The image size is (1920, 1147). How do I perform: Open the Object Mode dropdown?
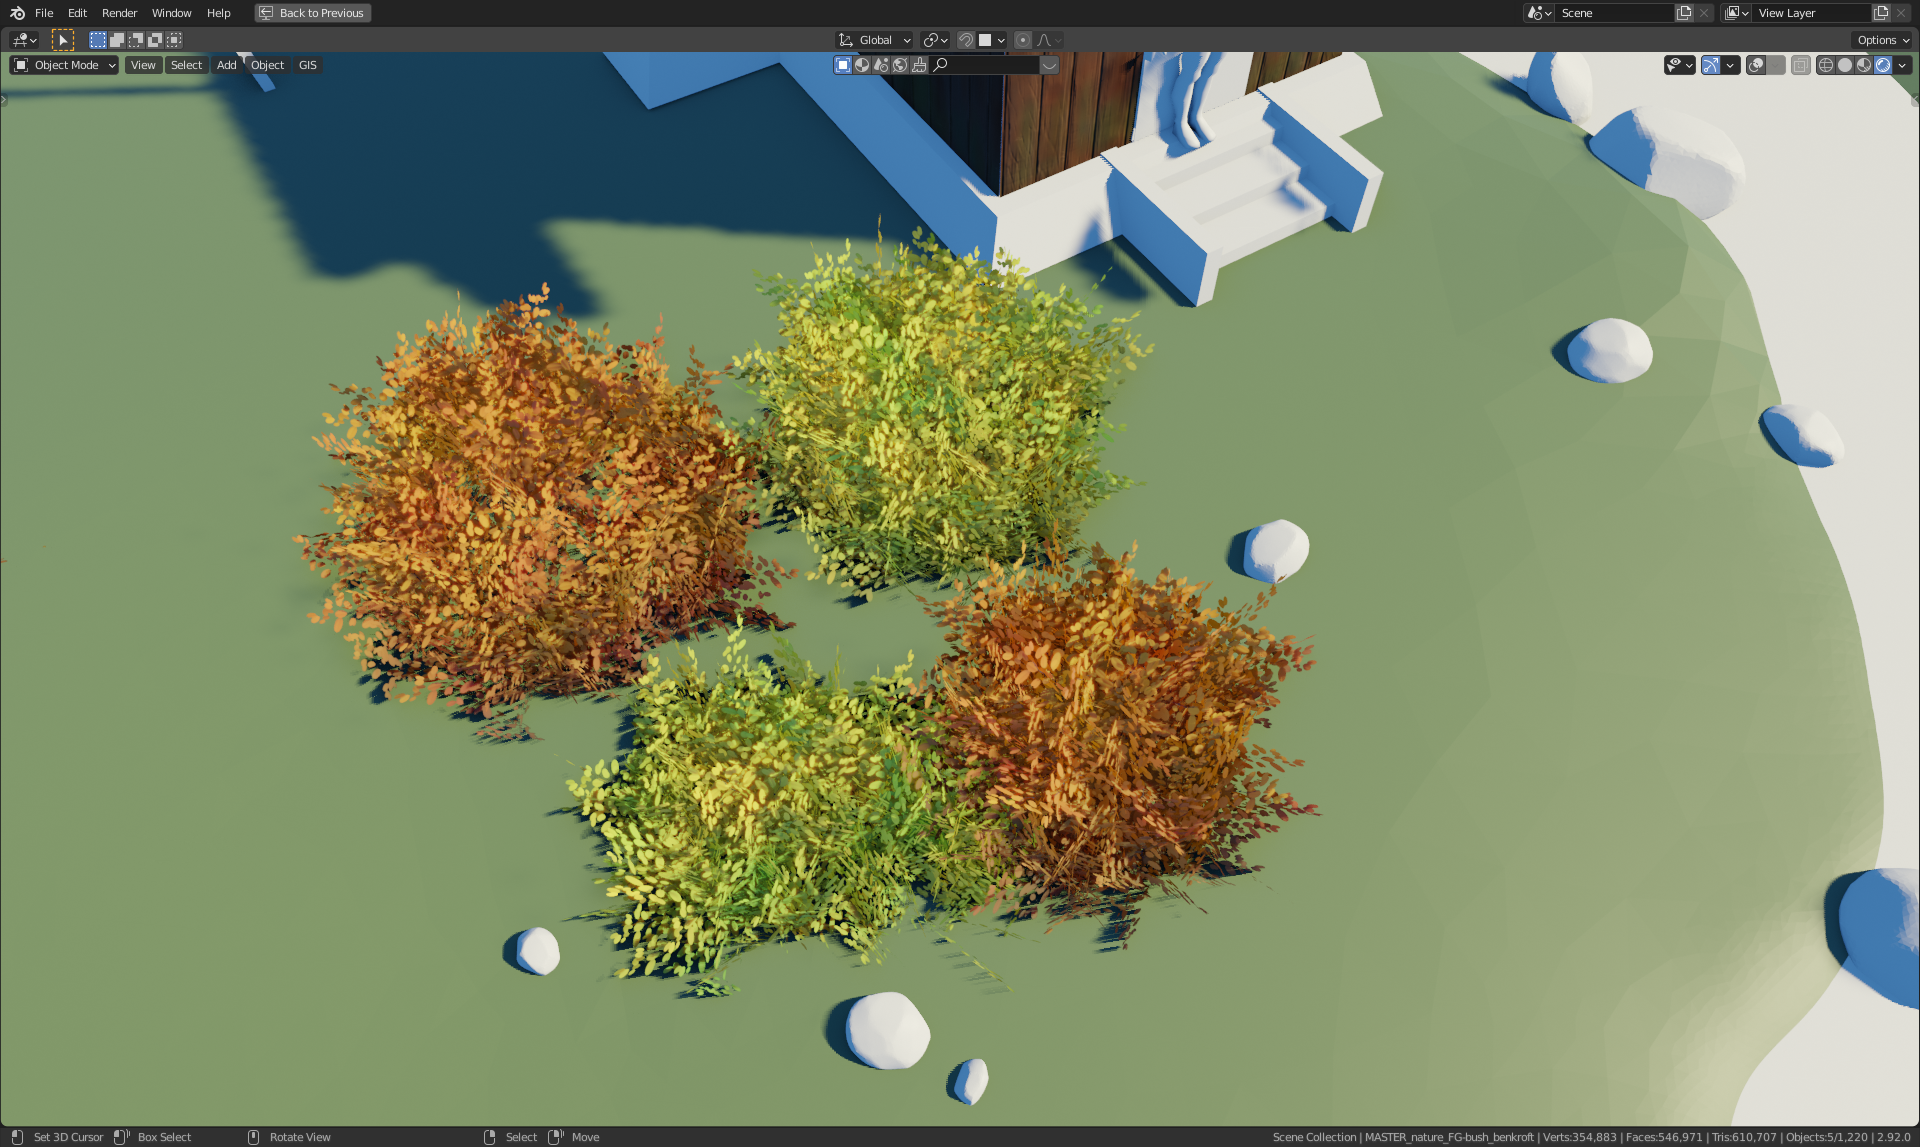[65, 65]
